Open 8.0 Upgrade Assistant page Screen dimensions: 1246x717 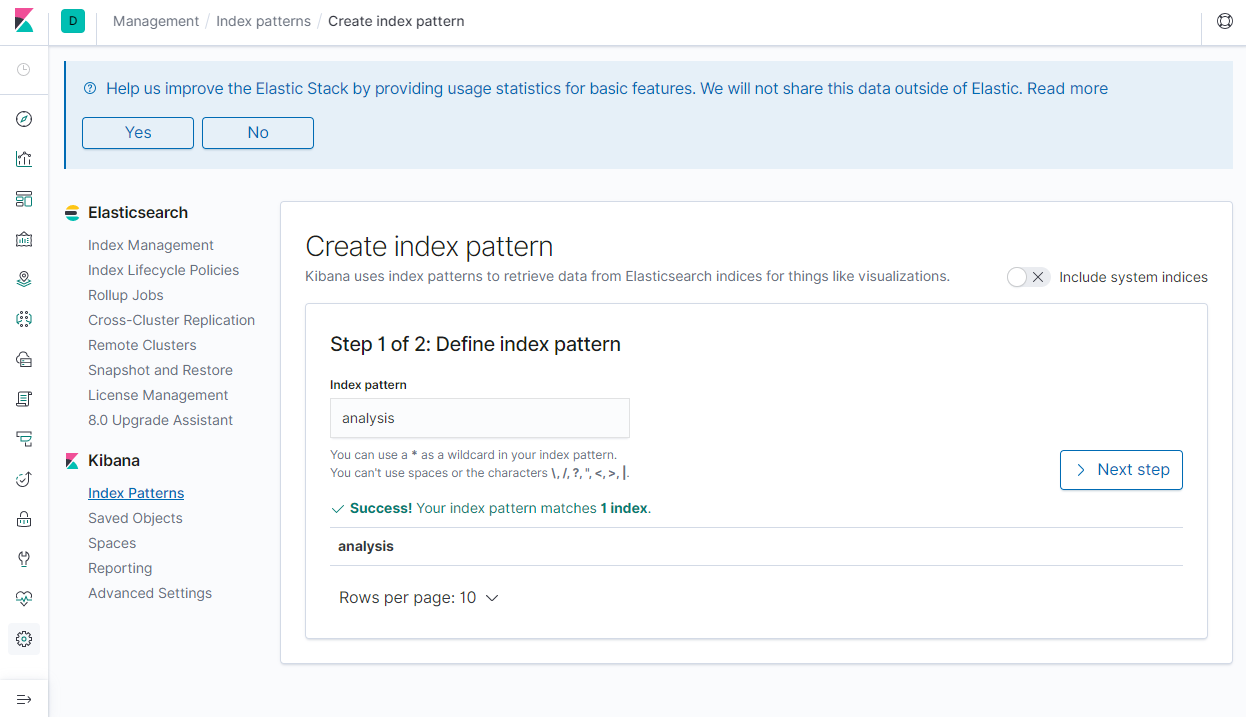coord(160,420)
